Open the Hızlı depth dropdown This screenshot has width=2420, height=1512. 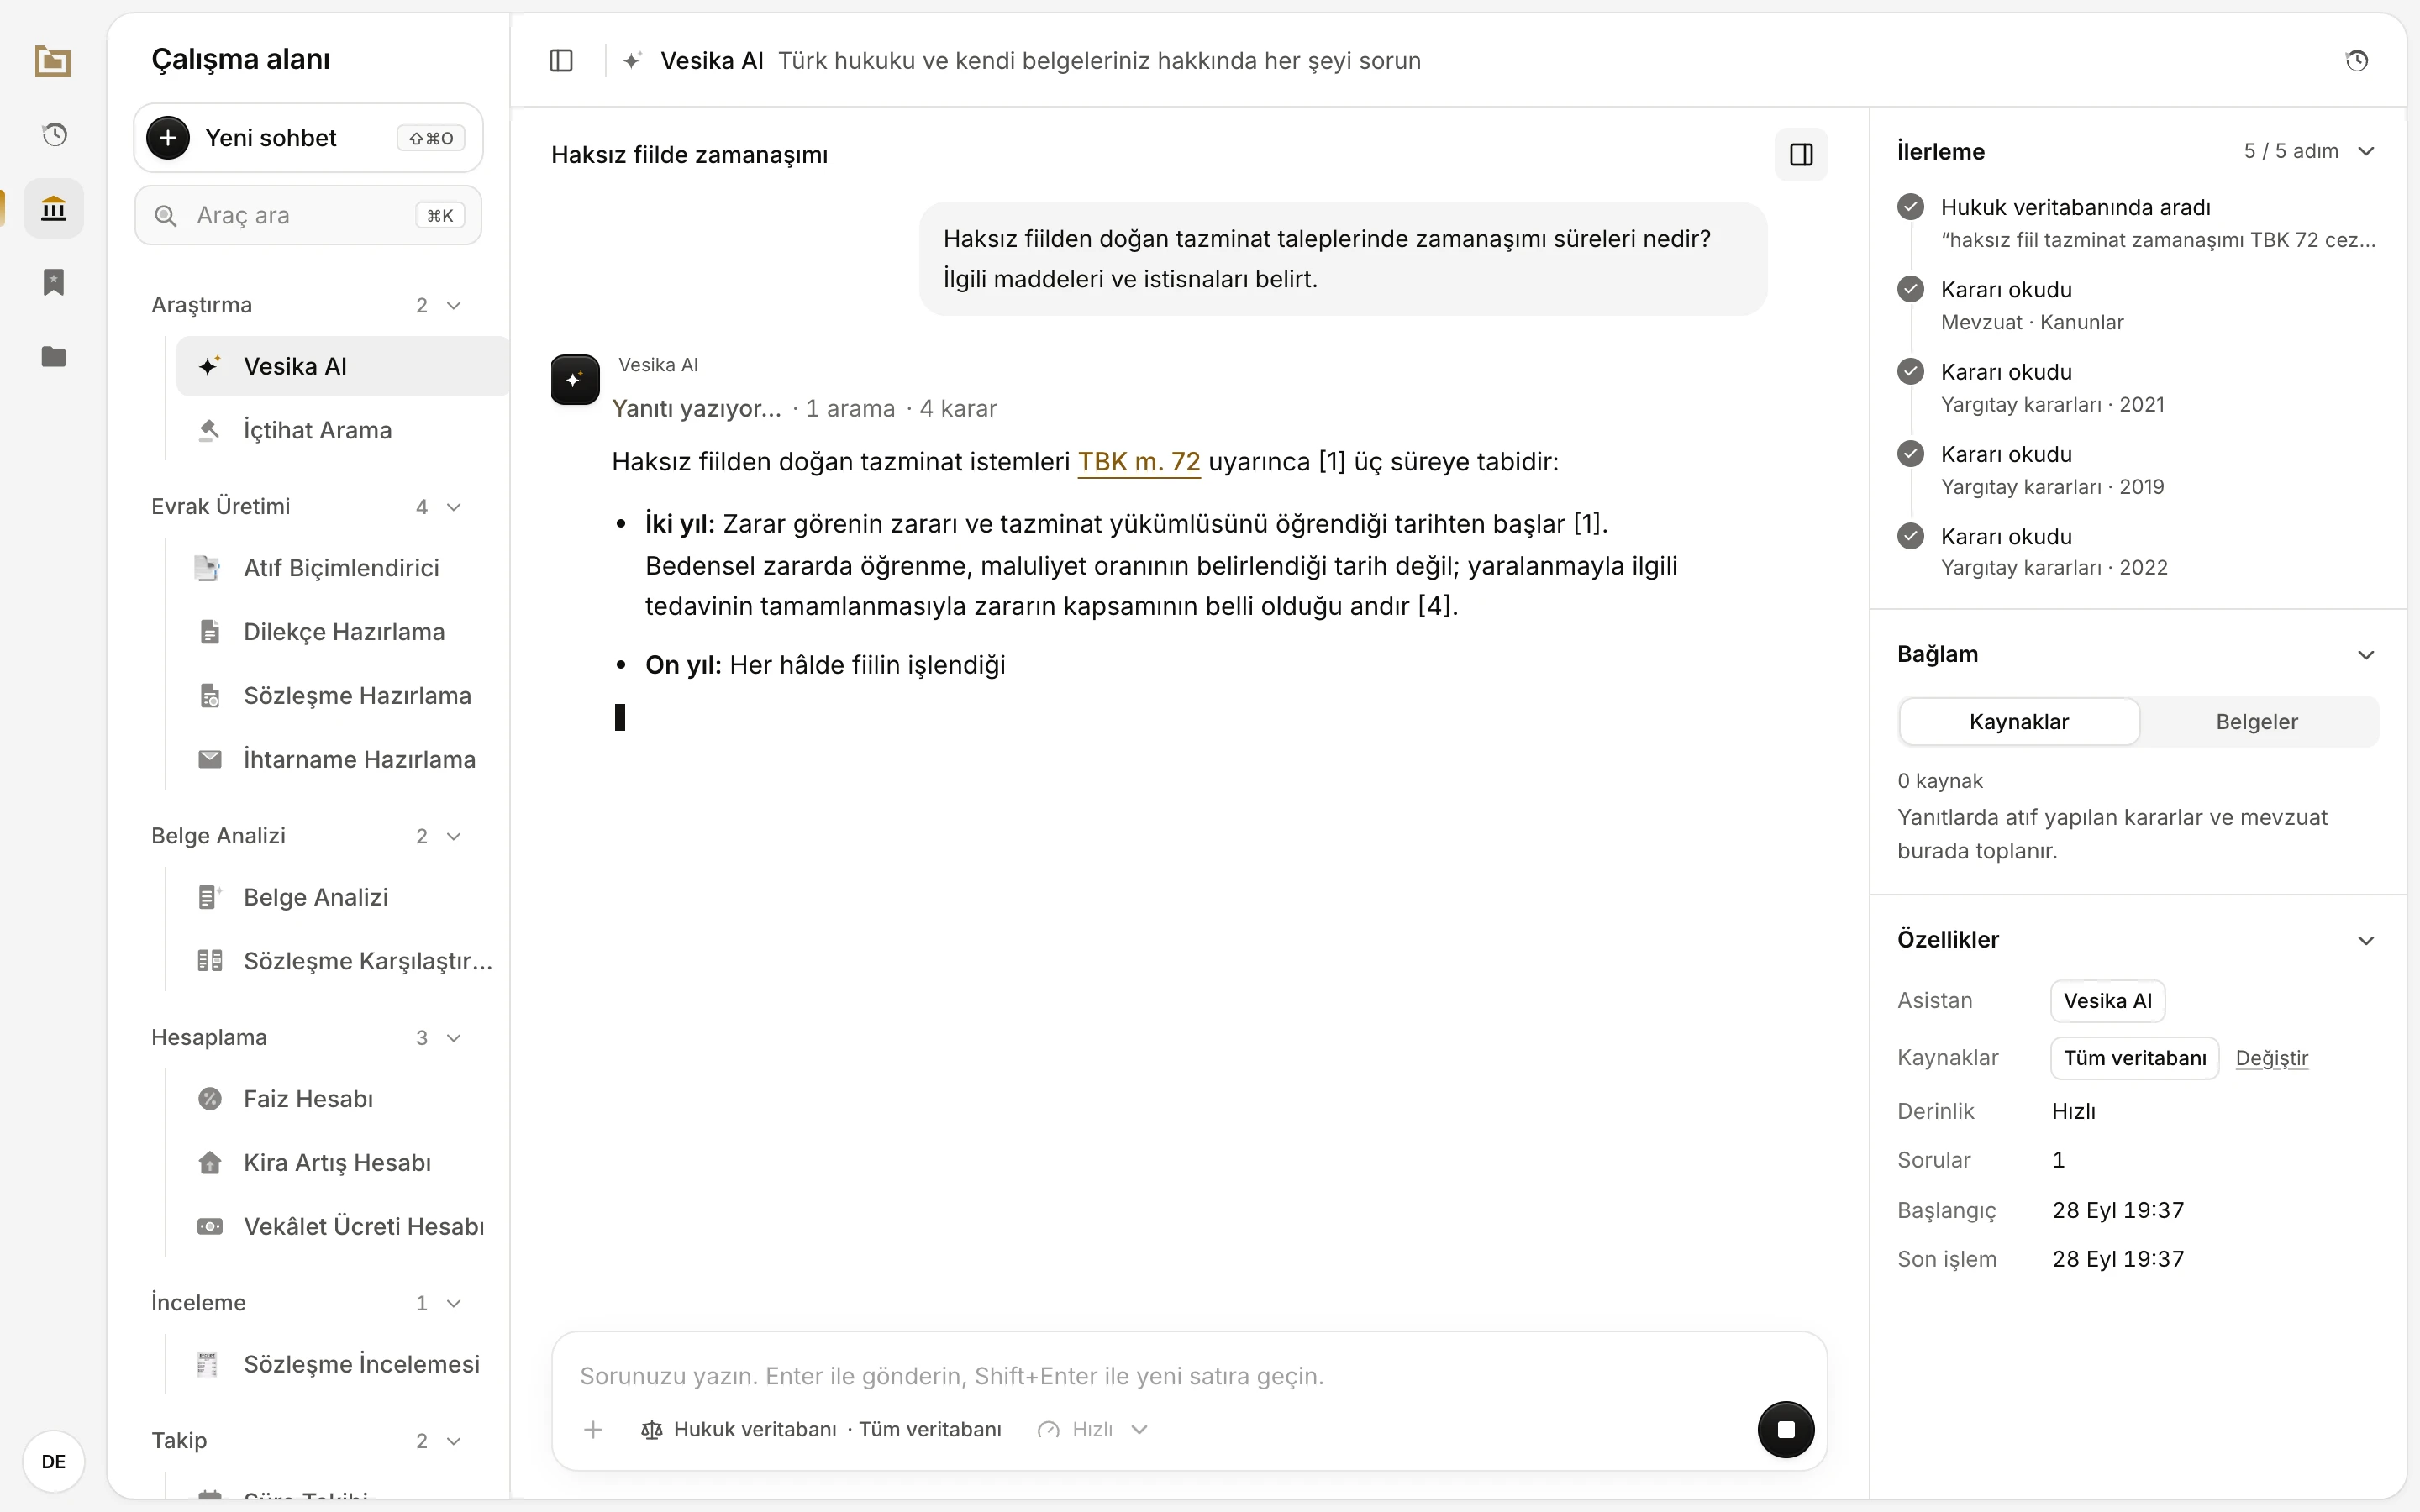click(x=1093, y=1429)
